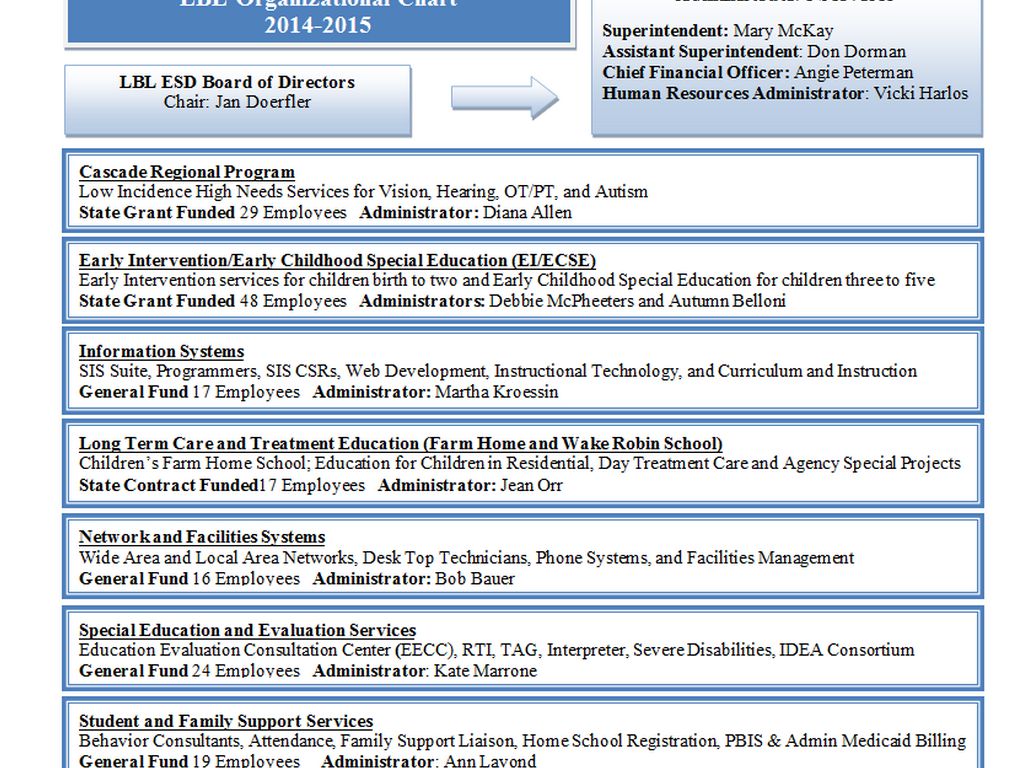Click the Early Intervention/Early Childhood Special Education heading
1024x768 pixels.
(337, 261)
